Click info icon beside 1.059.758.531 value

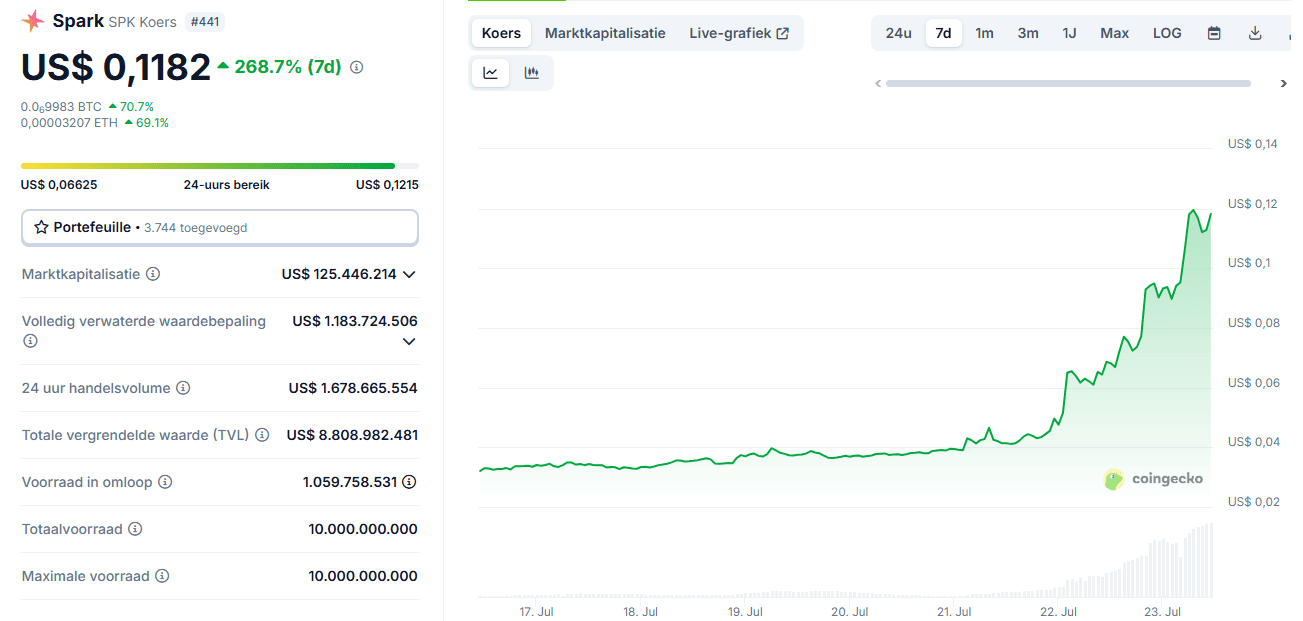point(409,482)
